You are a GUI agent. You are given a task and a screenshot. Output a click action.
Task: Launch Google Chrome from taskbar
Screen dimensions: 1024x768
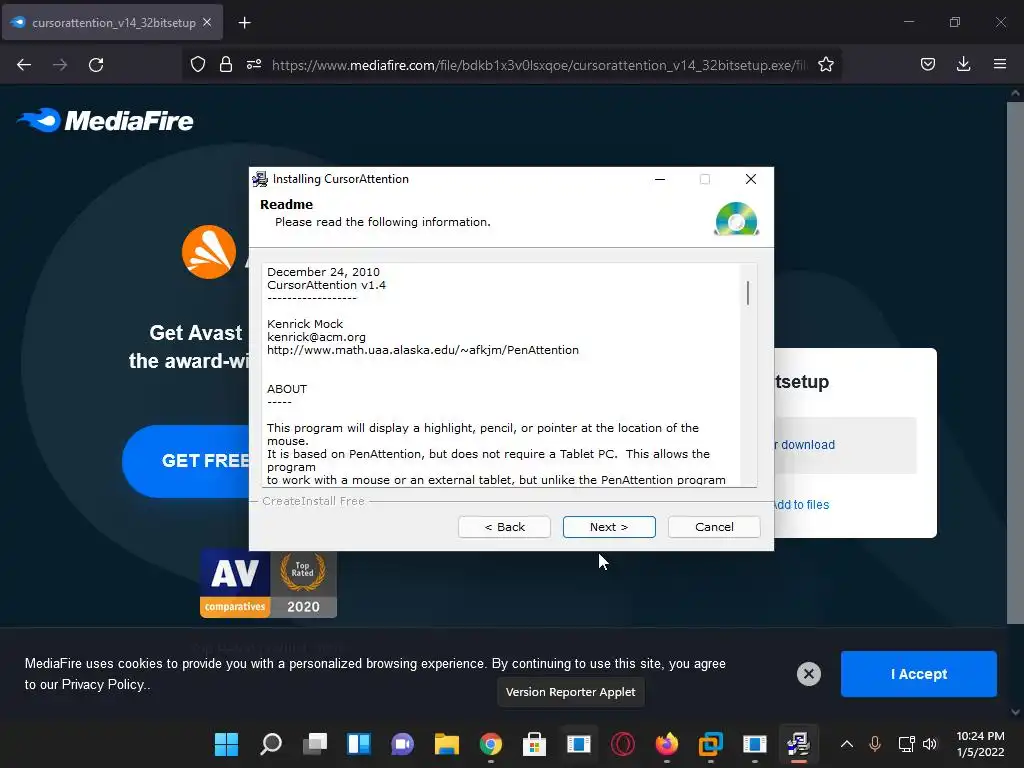click(490, 744)
